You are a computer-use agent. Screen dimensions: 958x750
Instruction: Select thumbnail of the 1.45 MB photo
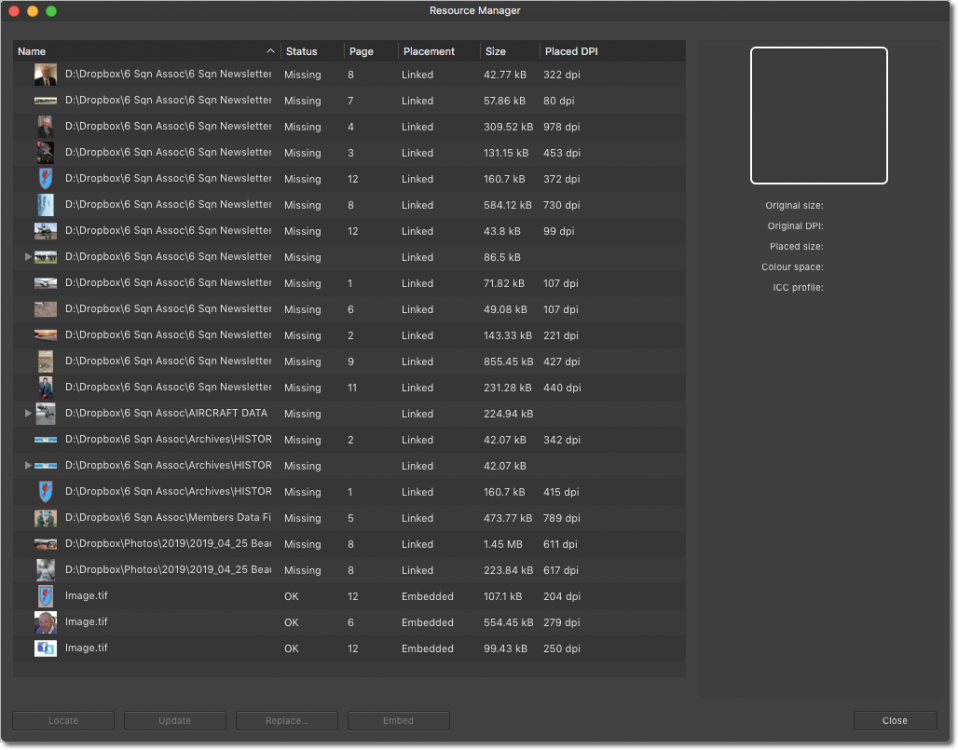(x=45, y=544)
